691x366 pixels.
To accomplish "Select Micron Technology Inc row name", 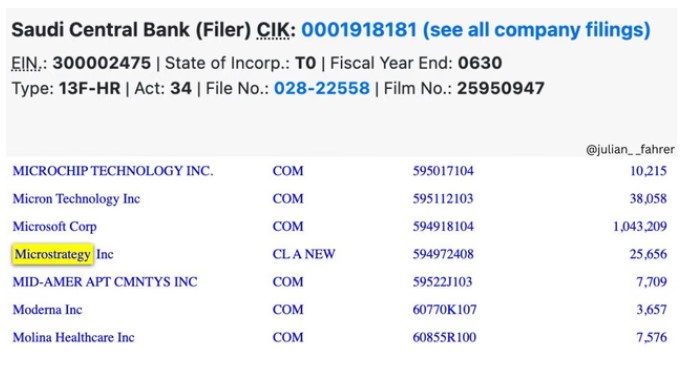I will pyautogui.click(x=76, y=199).
